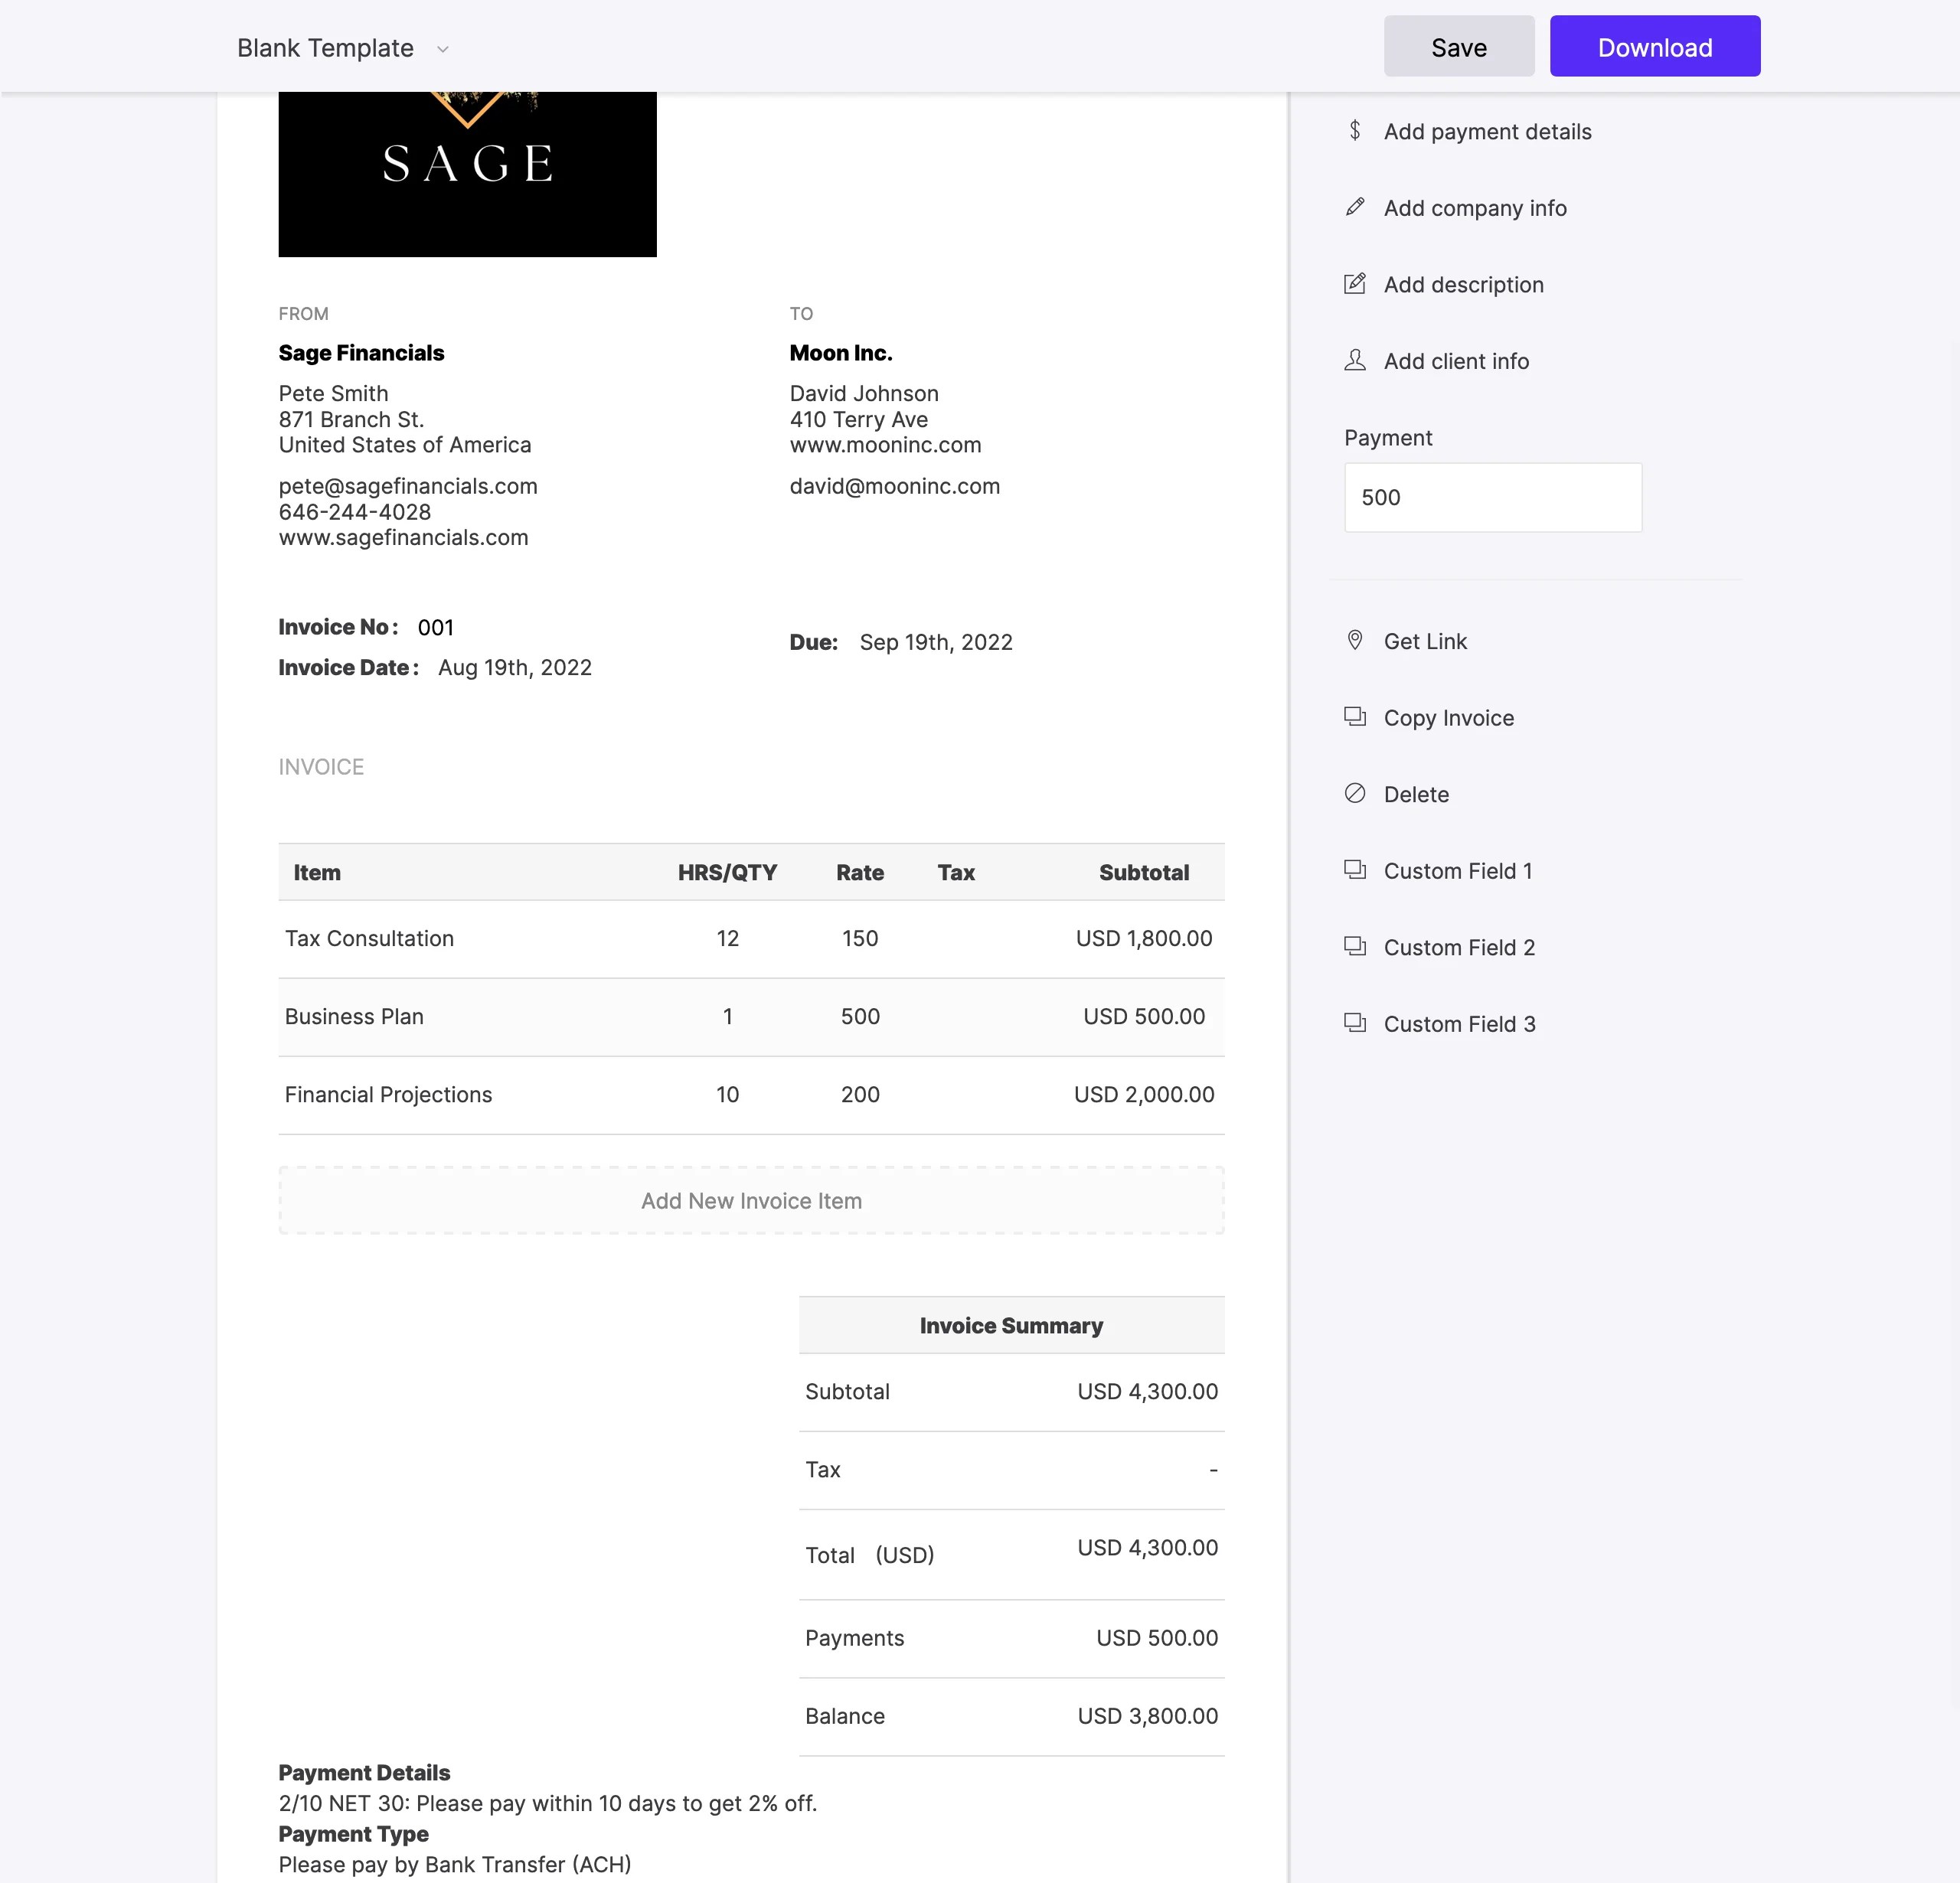Click the Payment amount input field
The height and width of the screenshot is (1883, 1960).
1492,497
